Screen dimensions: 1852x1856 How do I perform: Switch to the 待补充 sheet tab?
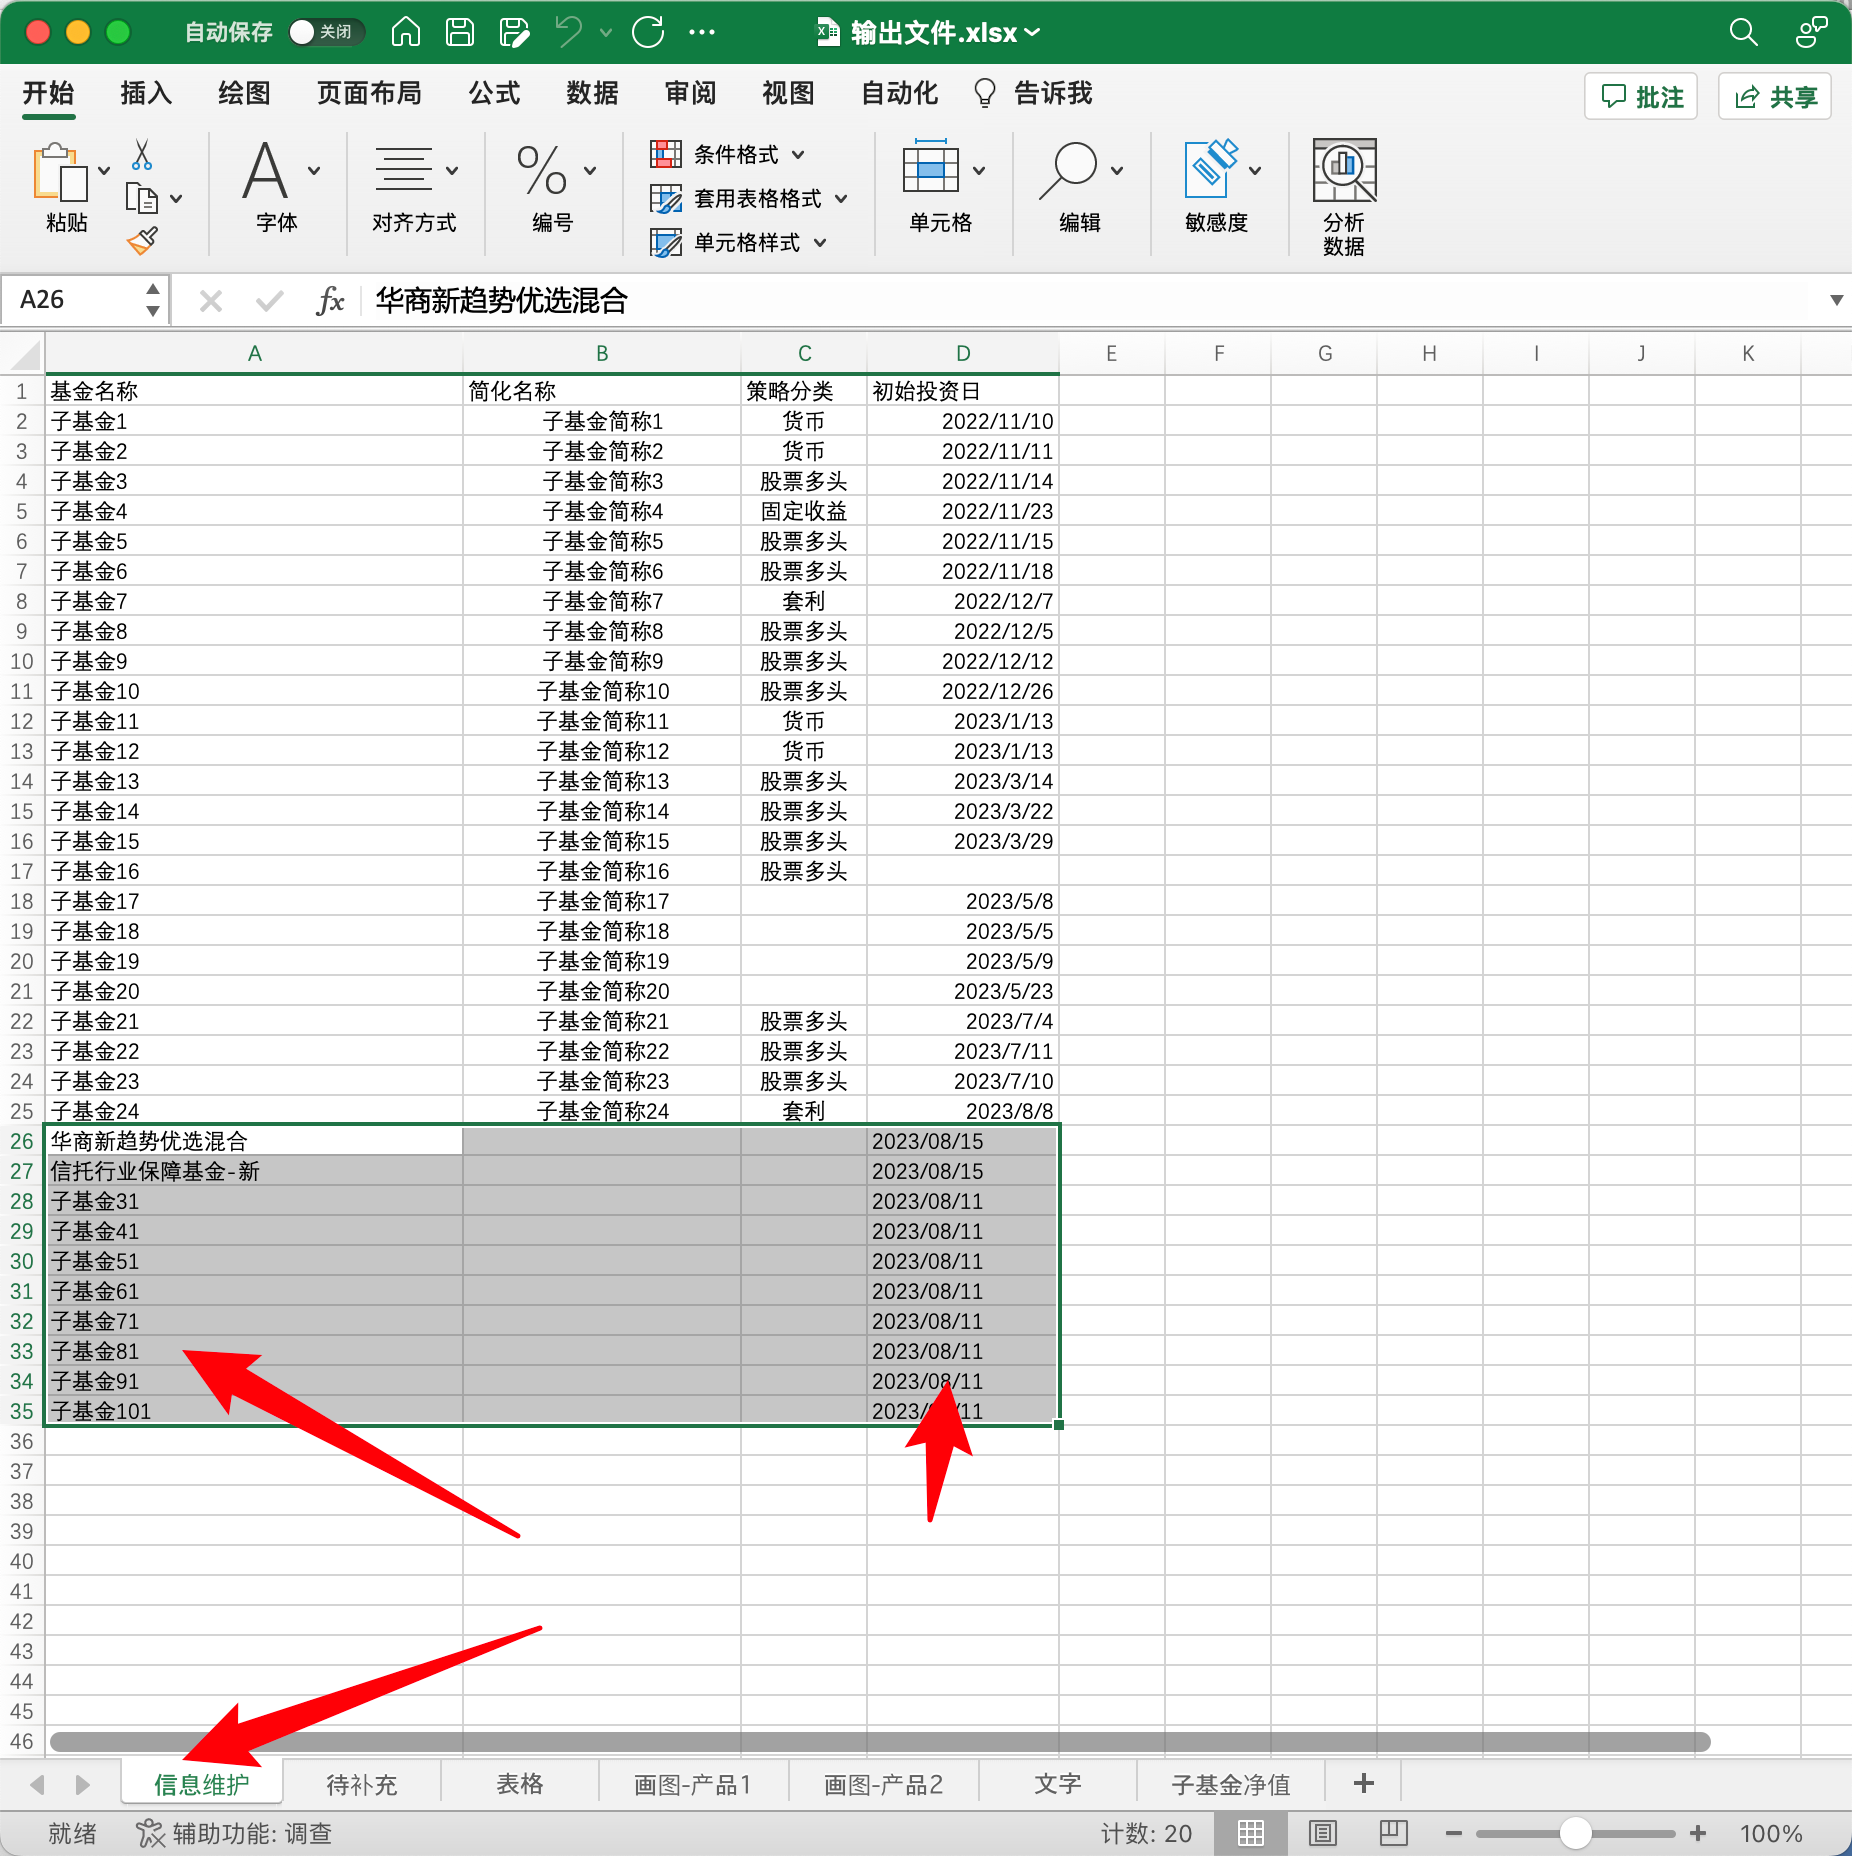tap(361, 1785)
